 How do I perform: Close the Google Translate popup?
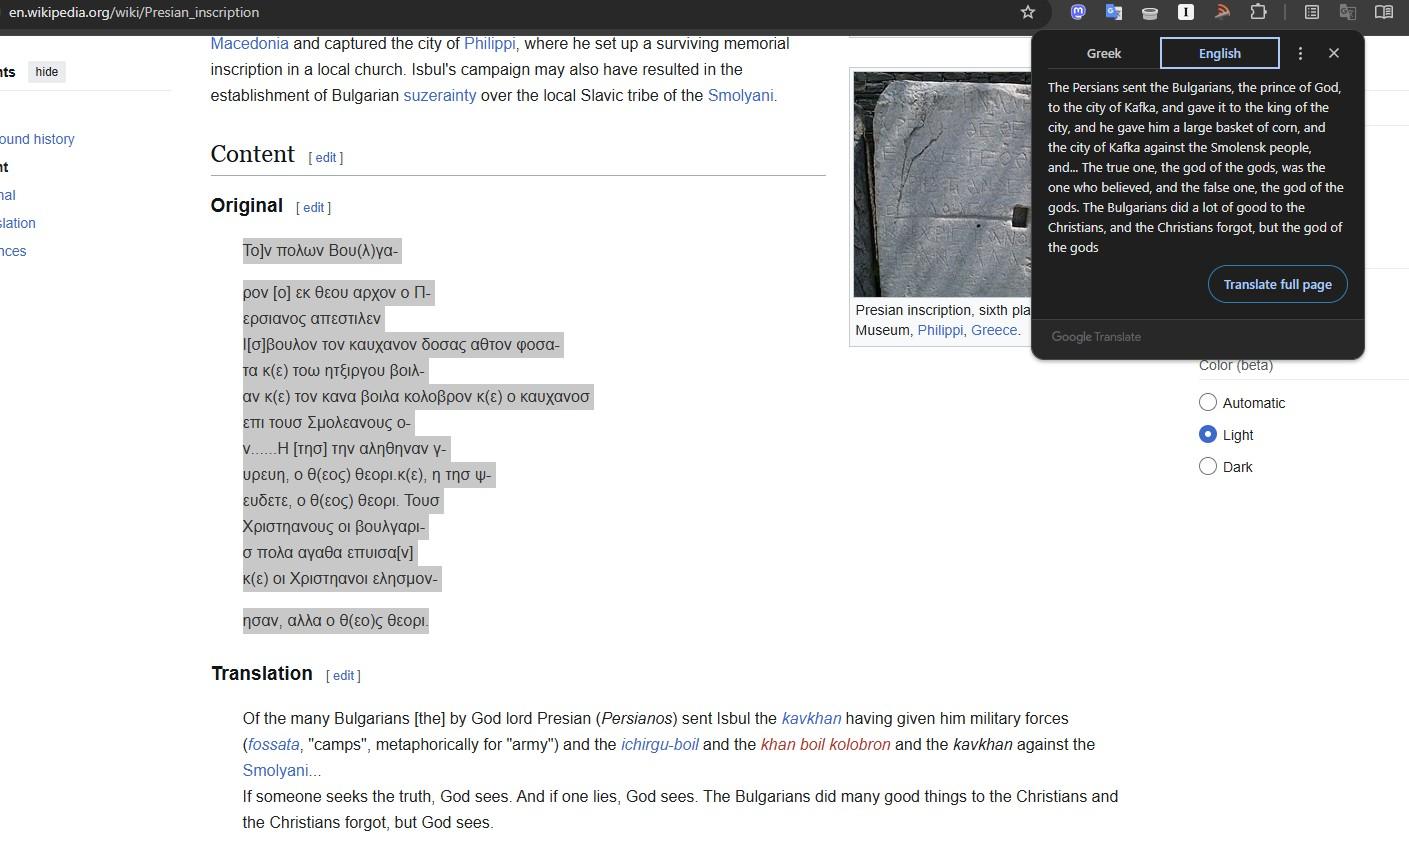pos(1334,53)
